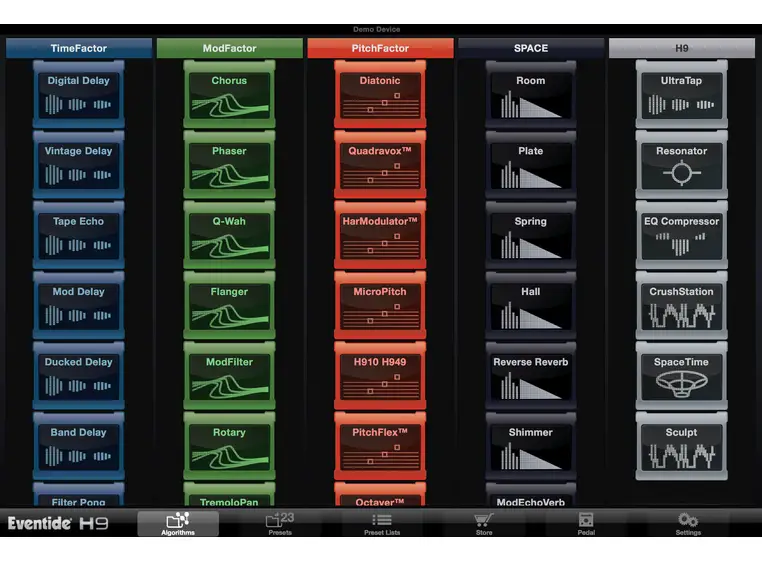The height and width of the screenshot is (562, 762).
Task: Open the Diatonic pitch algorithm
Action: 380,94
